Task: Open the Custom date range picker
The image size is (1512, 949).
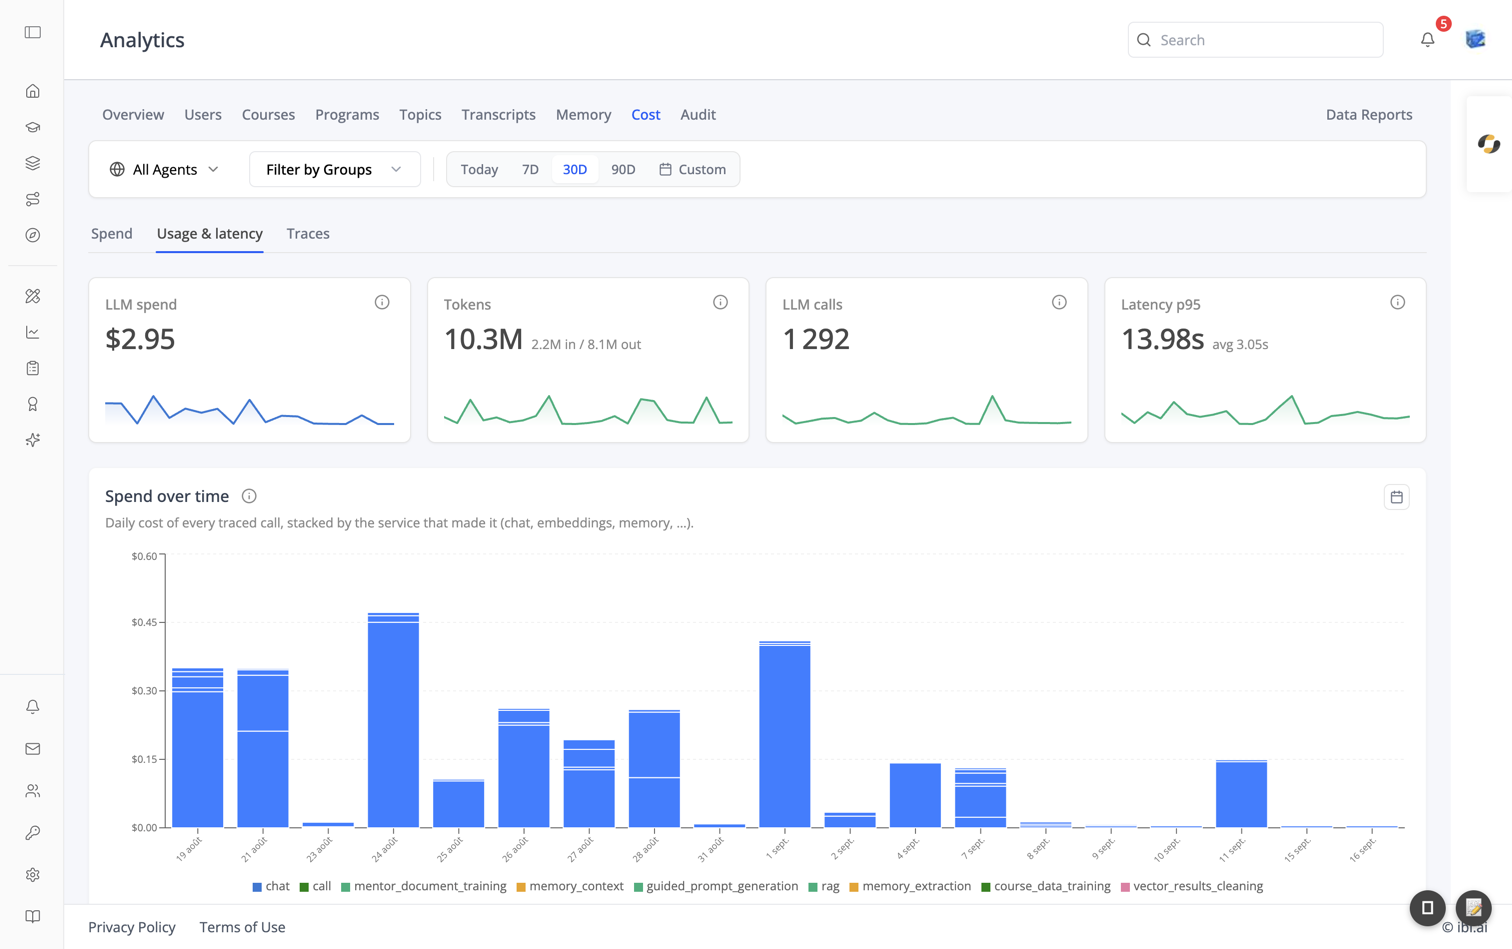Action: 692,170
